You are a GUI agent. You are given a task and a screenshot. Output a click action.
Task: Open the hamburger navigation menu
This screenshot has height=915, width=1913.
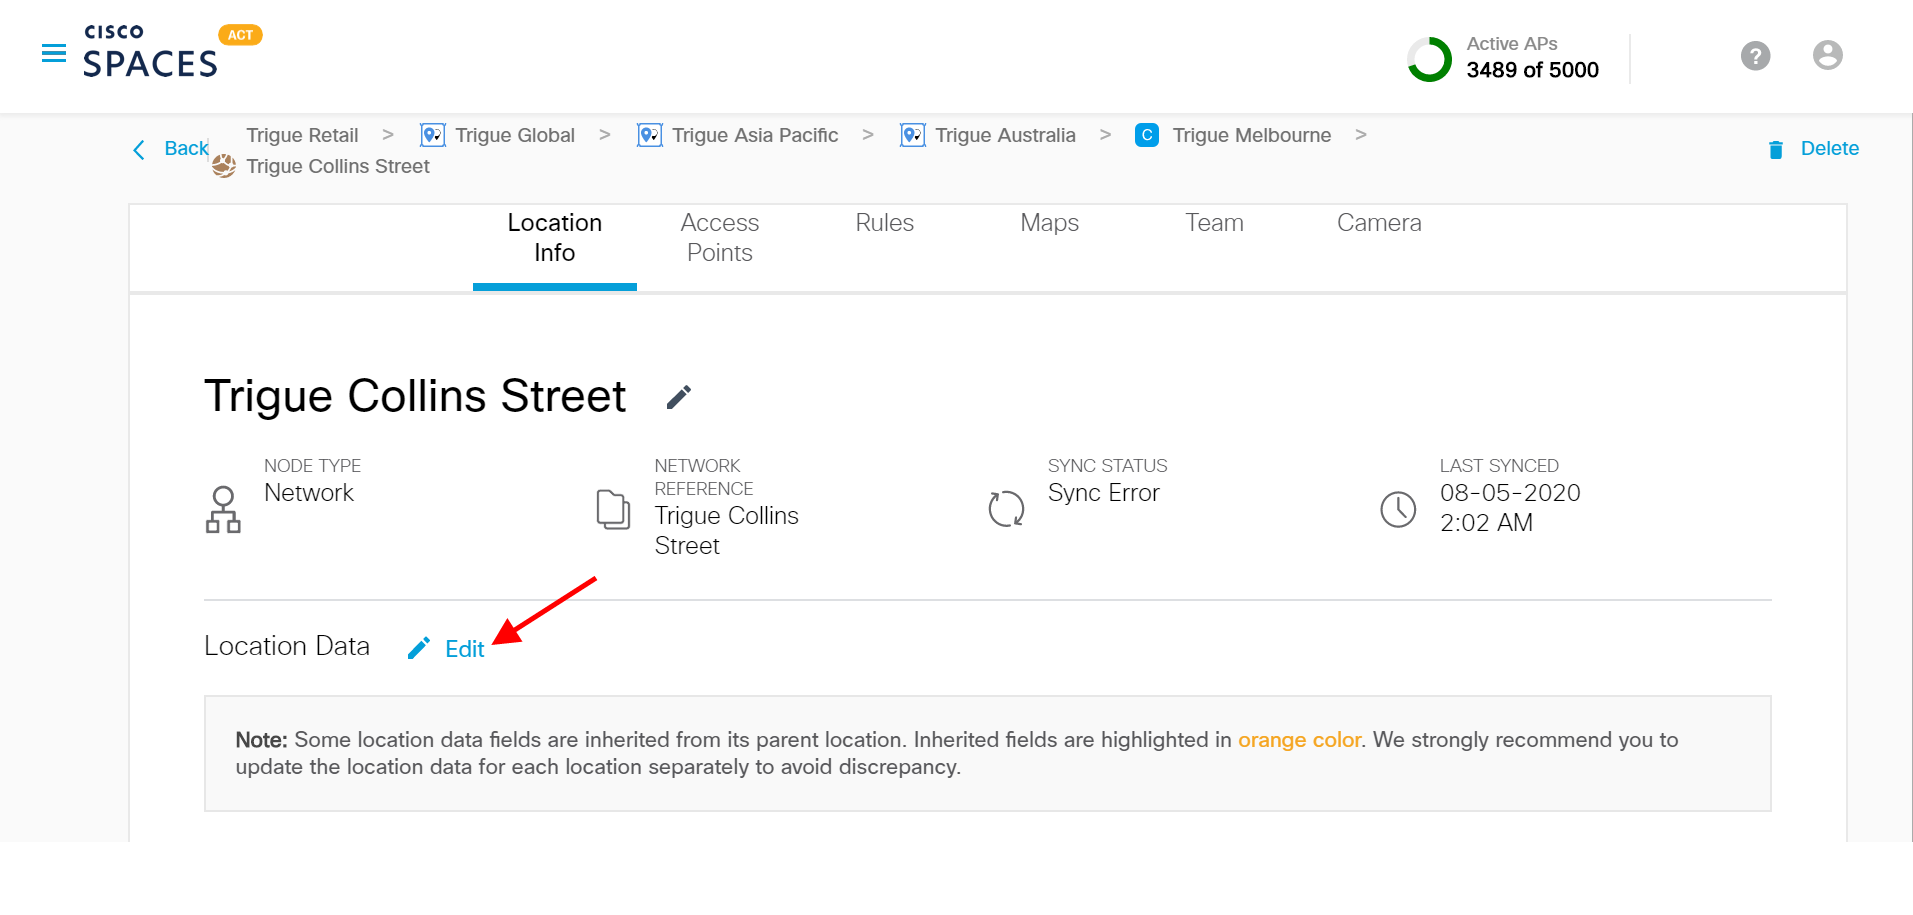pos(54,53)
